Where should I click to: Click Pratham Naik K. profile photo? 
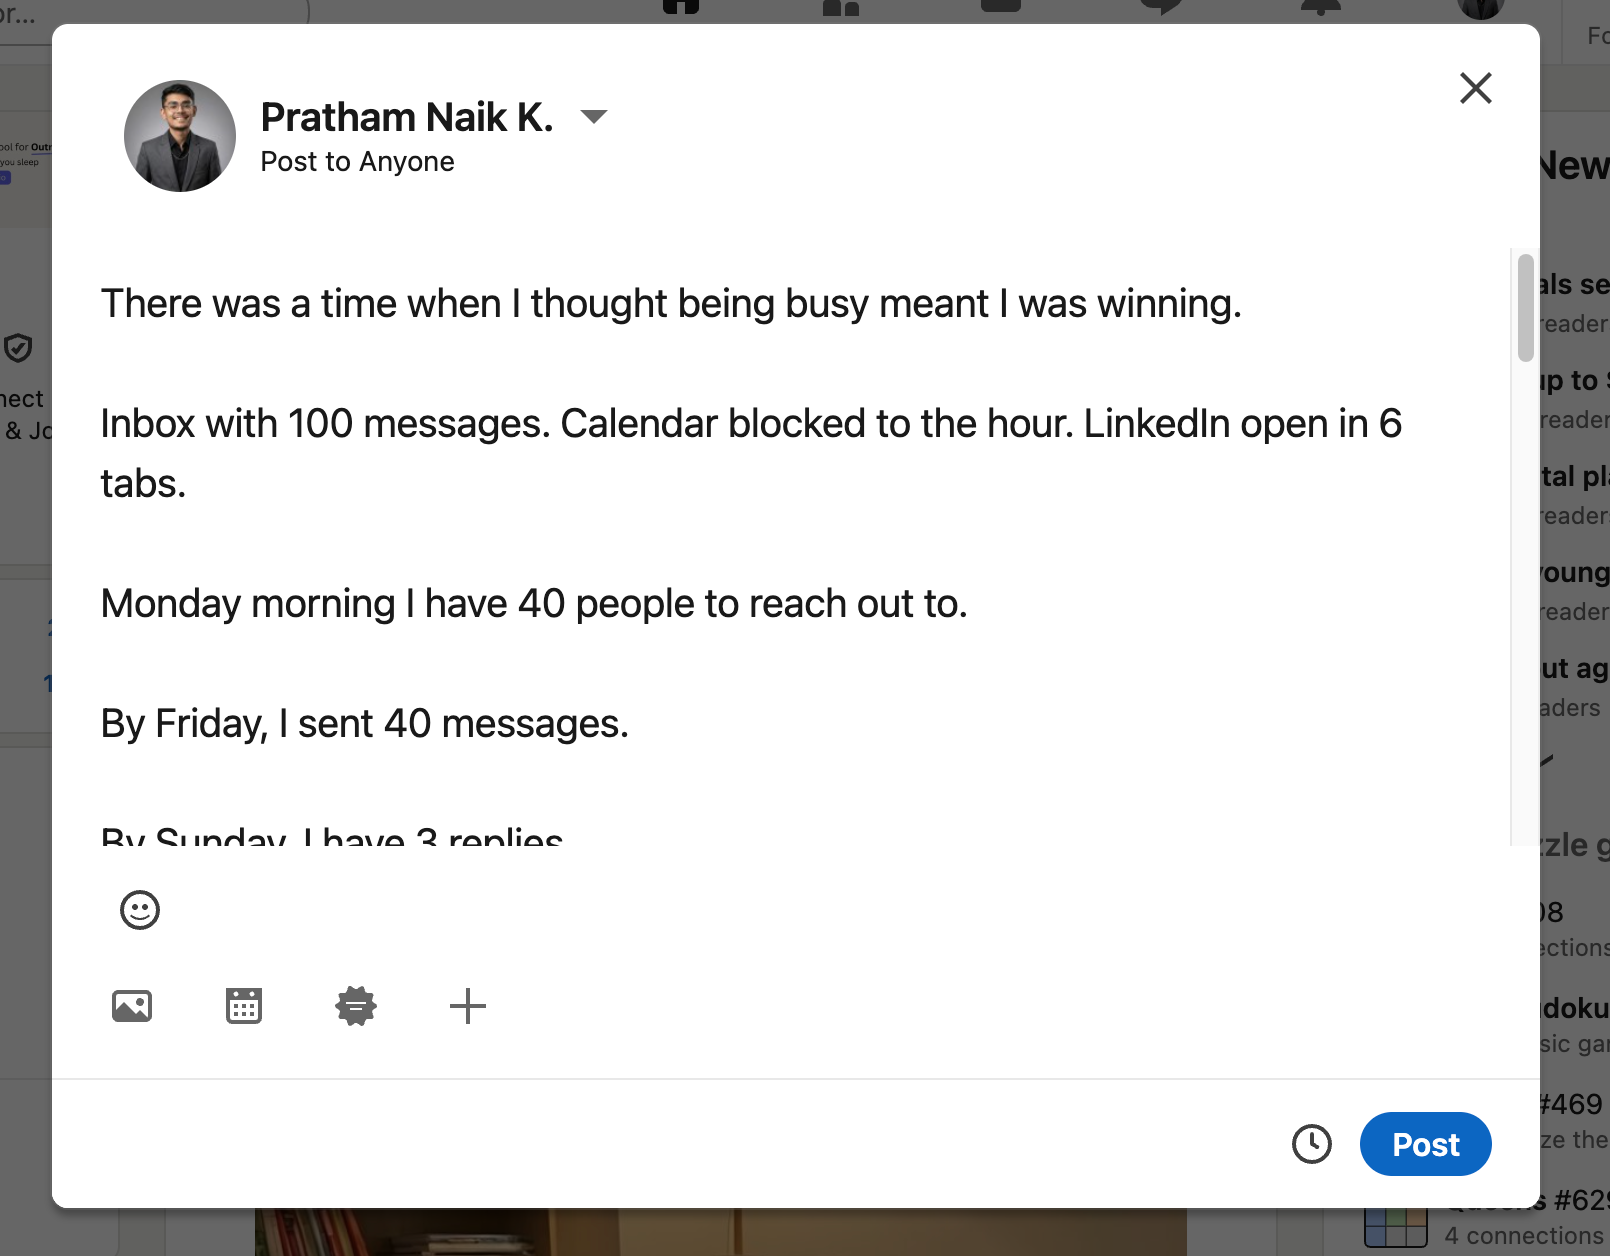(180, 136)
